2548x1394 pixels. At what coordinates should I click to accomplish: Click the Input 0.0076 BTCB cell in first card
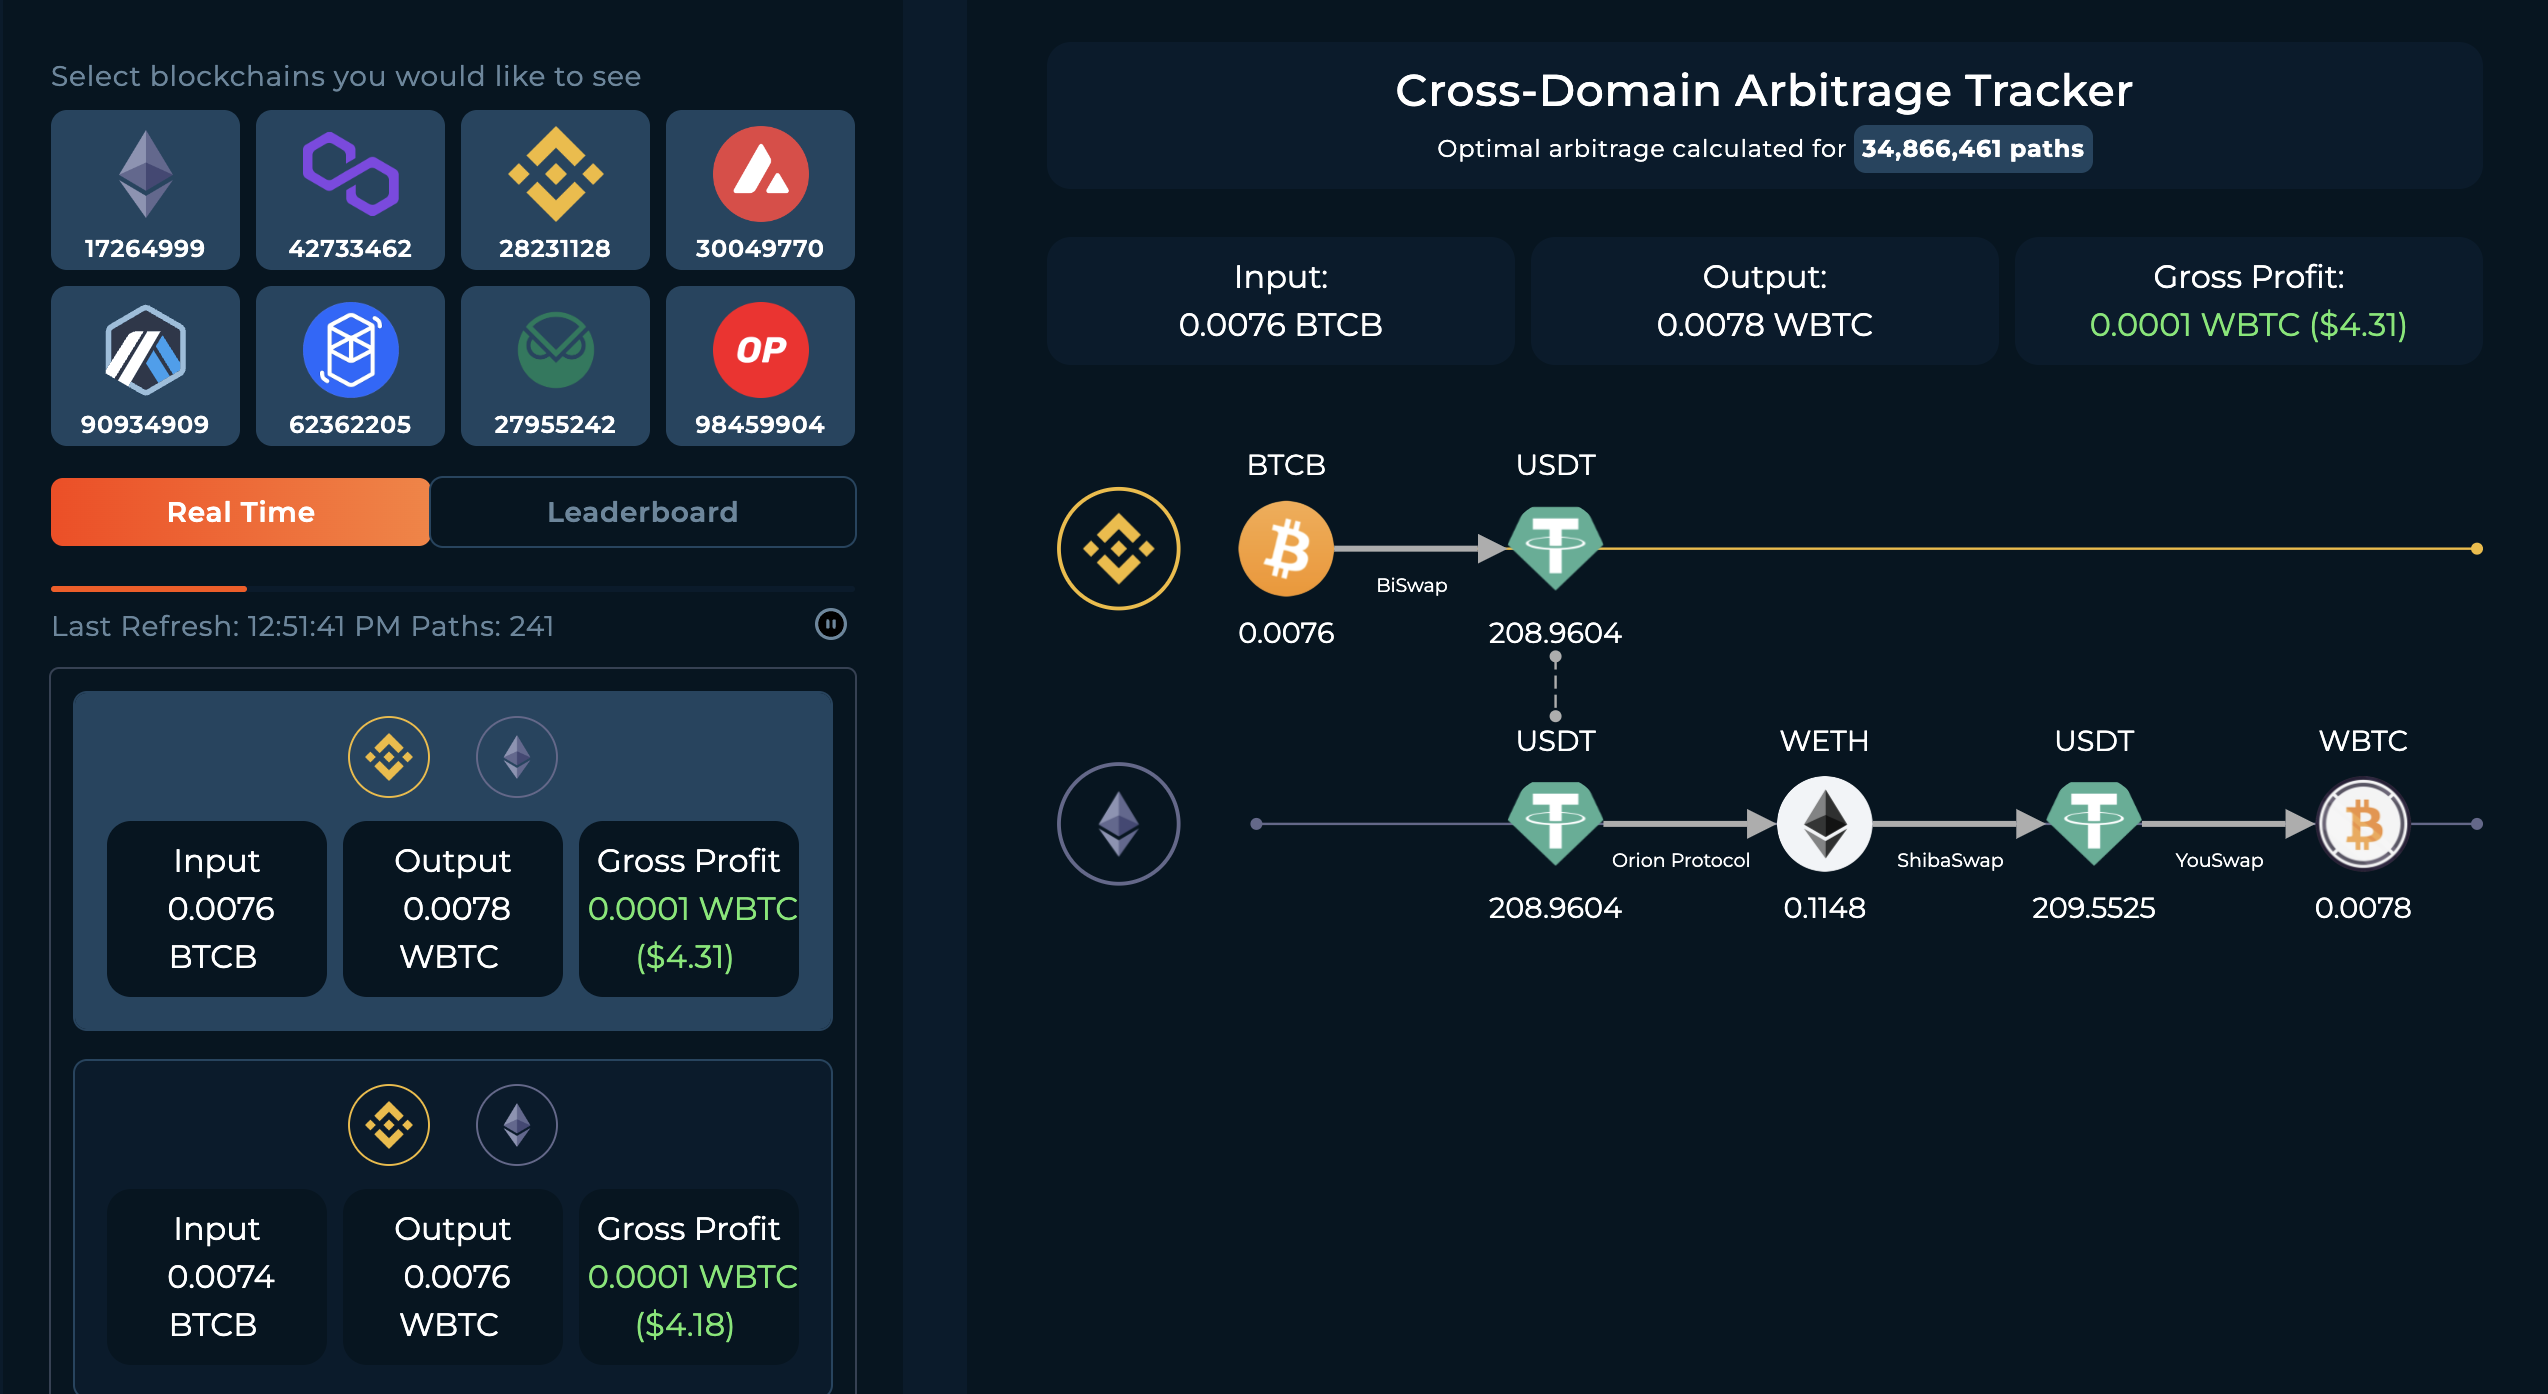pyautogui.click(x=217, y=909)
